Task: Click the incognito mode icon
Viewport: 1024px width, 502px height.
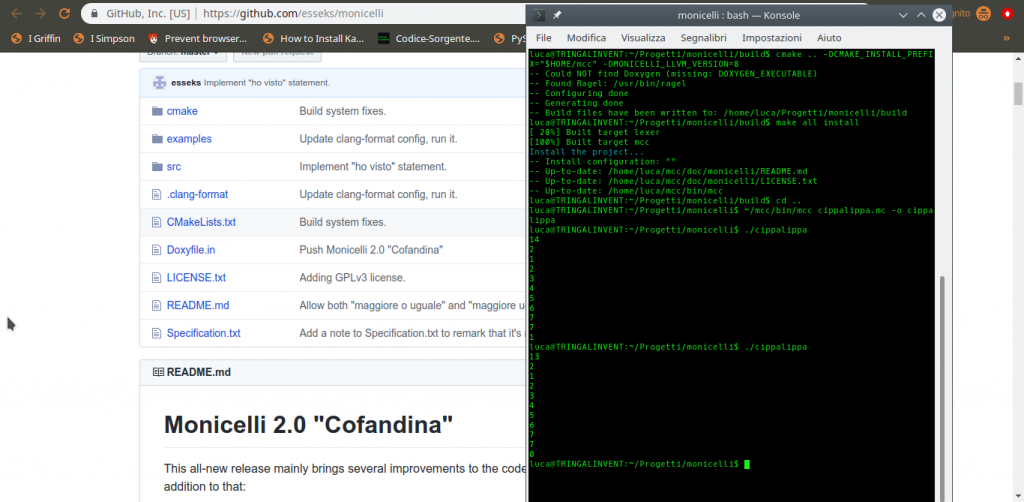Action: tap(984, 13)
